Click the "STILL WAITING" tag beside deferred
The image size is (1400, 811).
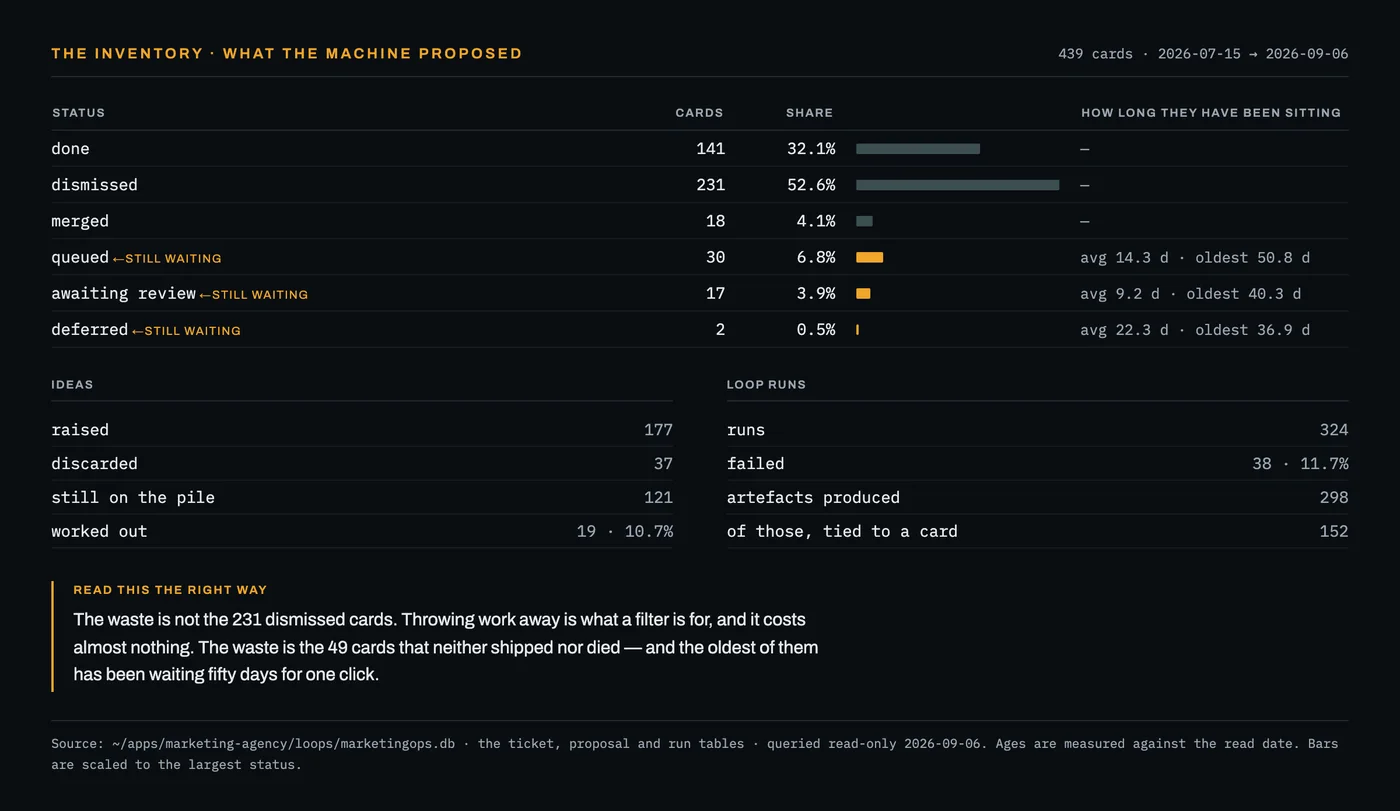[x=186, y=331]
